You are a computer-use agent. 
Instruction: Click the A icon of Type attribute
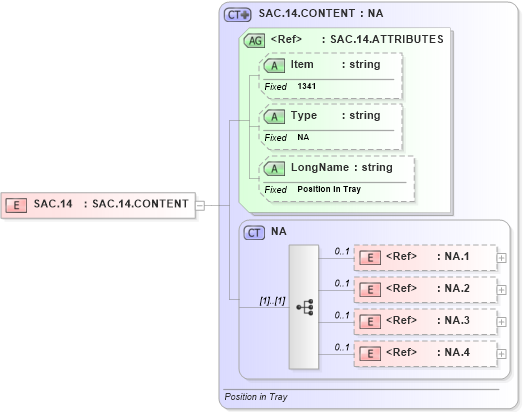274,117
